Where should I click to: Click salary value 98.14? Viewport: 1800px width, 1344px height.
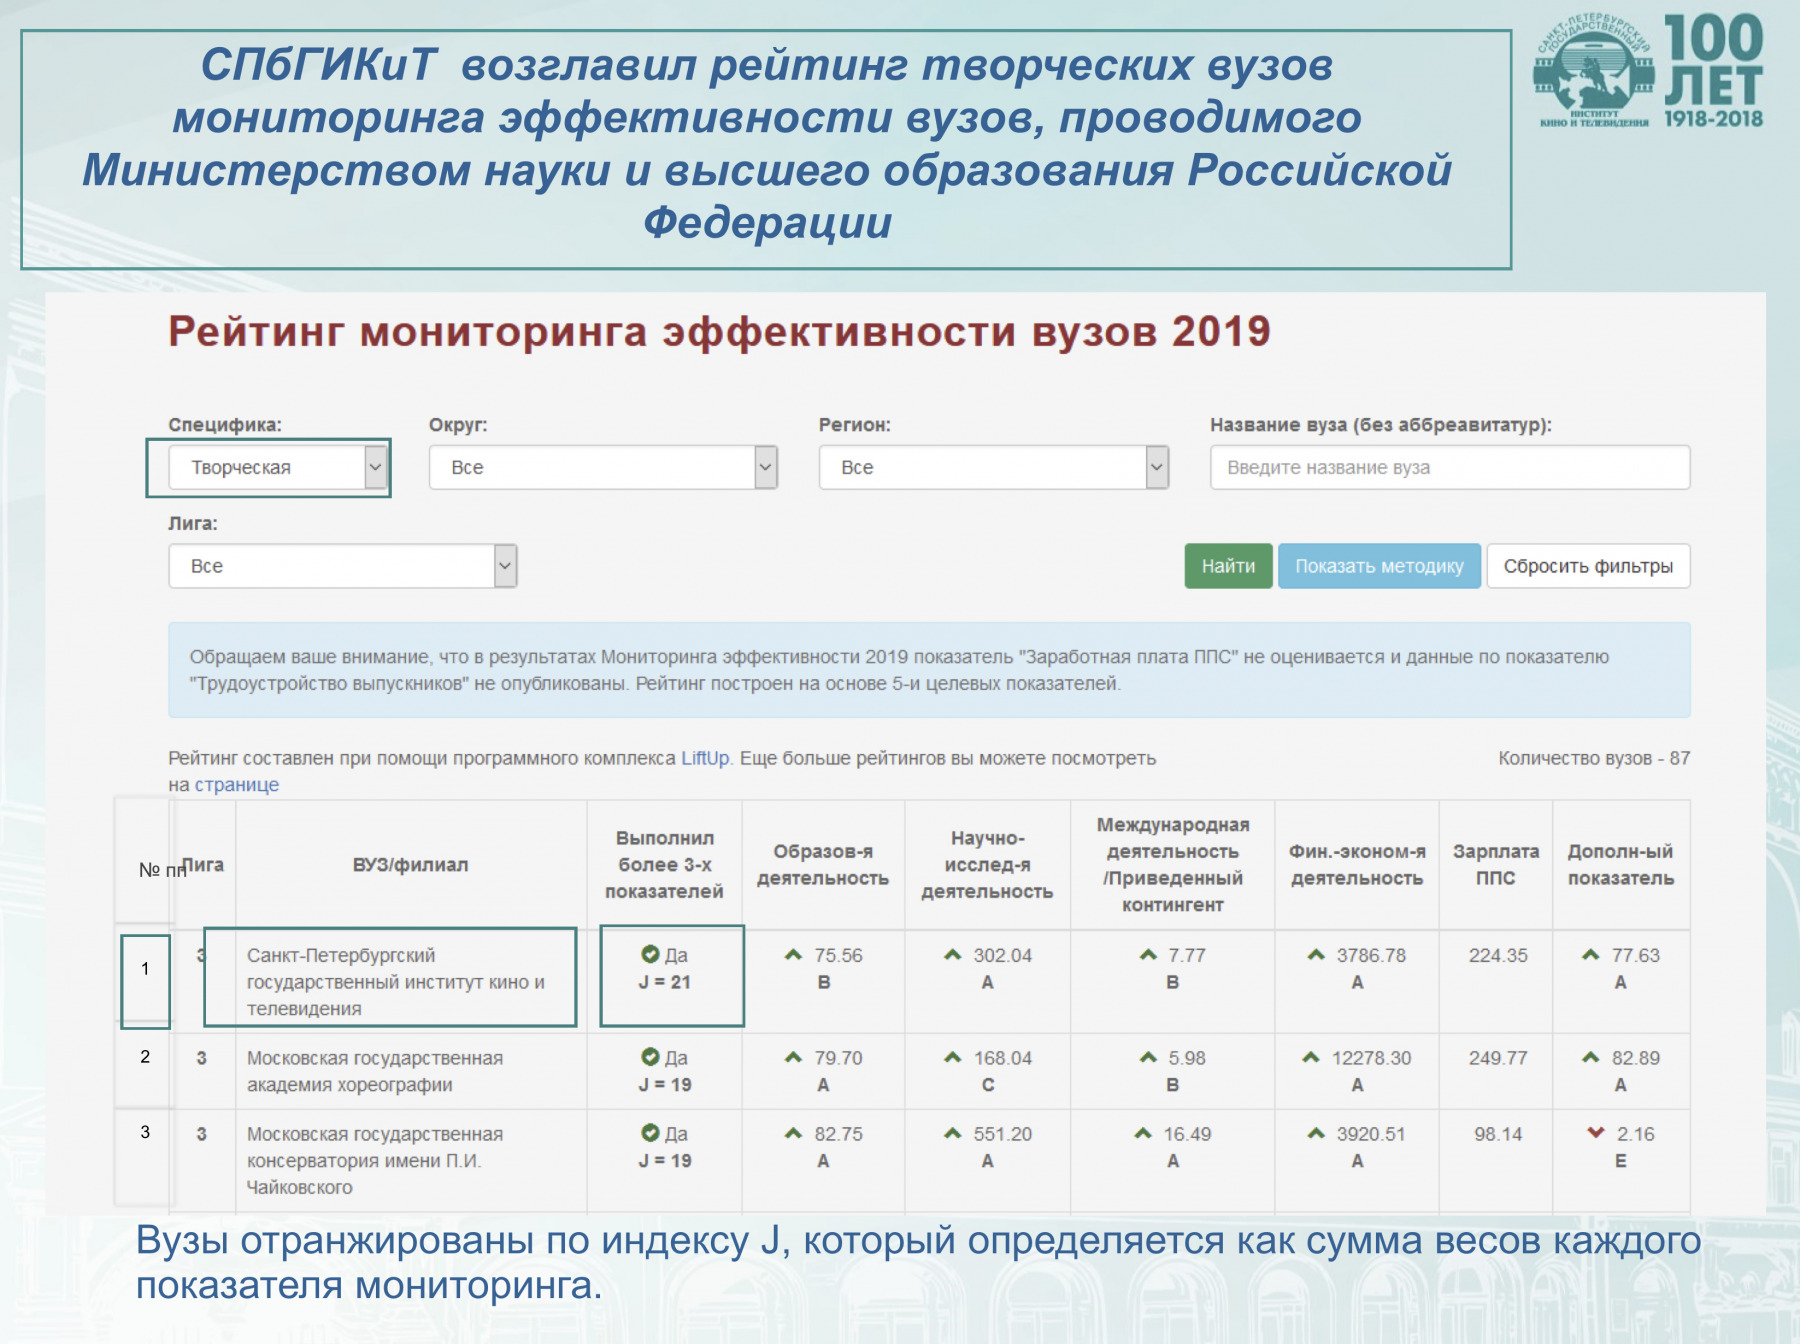(x=1498, y=1134)
